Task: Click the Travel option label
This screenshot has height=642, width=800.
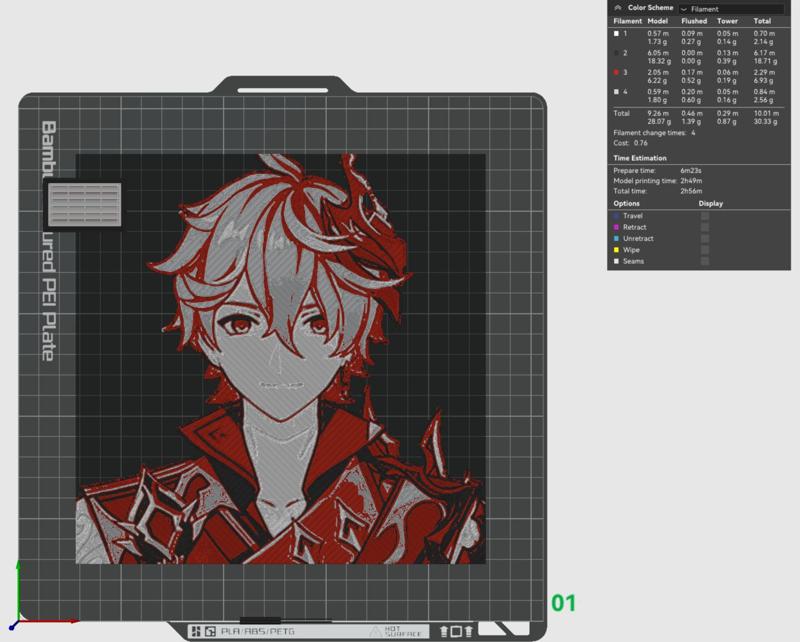Action: (x=633, y=216)
